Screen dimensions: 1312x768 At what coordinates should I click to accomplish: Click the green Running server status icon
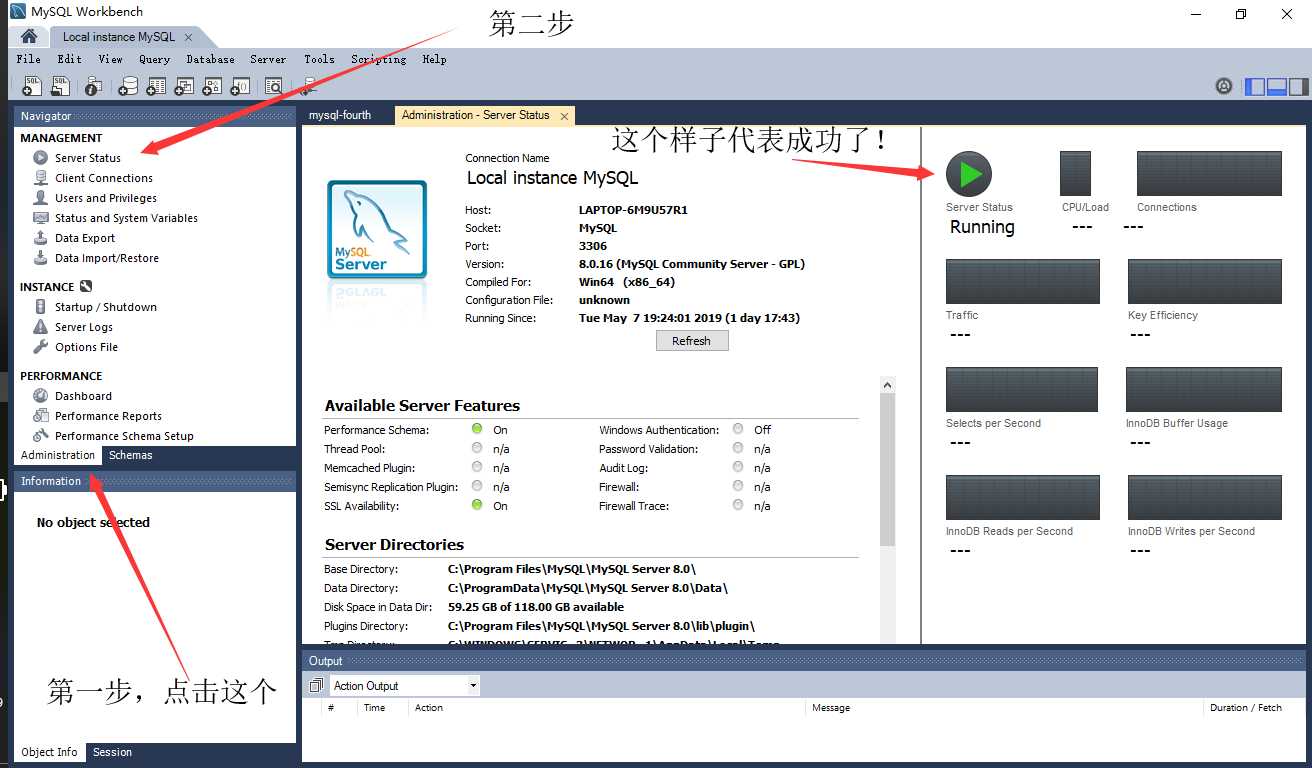969,175
